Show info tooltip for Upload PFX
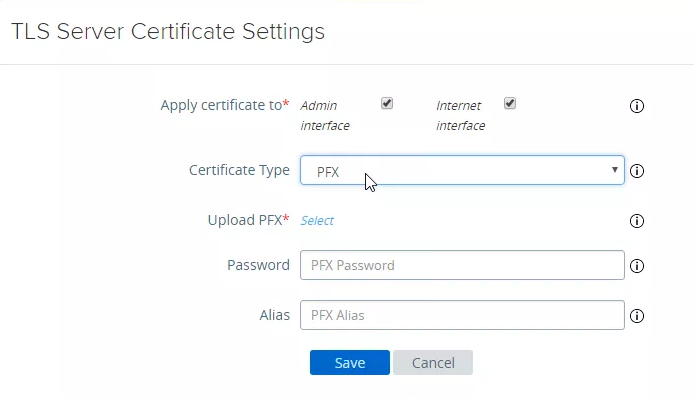The width and height of the screenshot is (694, 398). pyautogui.click(x=636, y=221)
